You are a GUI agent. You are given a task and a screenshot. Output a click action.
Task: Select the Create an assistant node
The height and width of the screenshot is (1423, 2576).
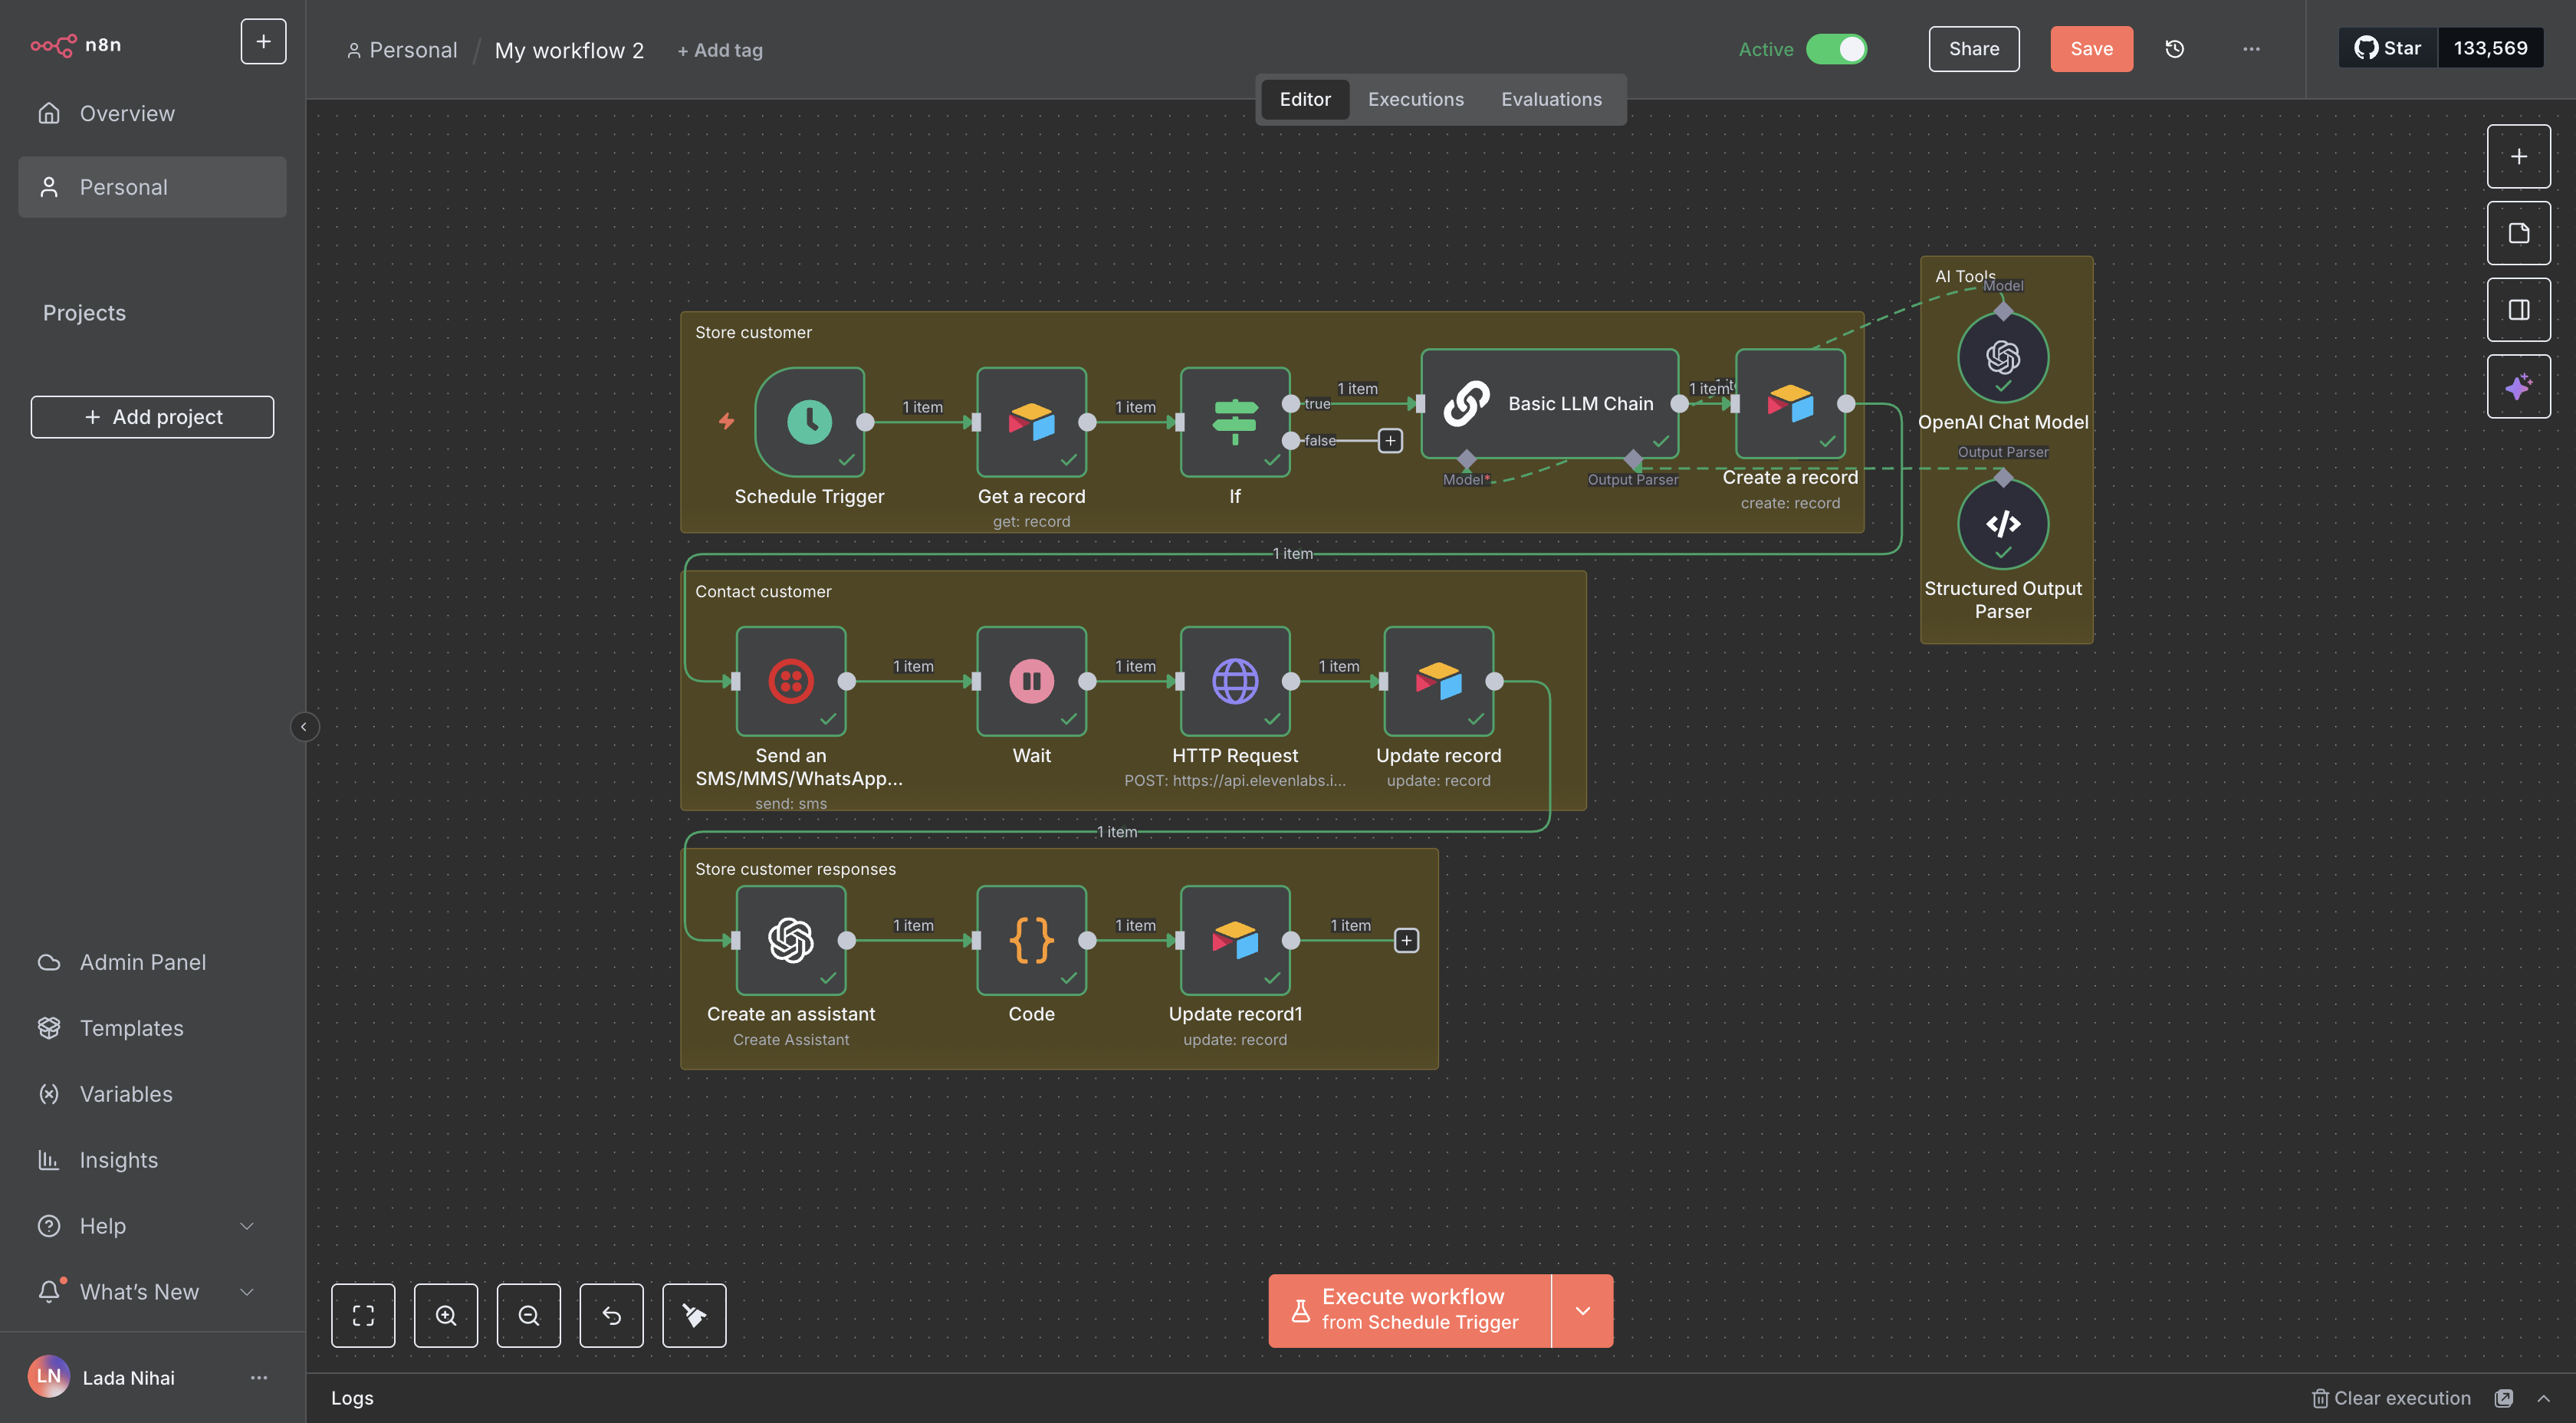791,940
